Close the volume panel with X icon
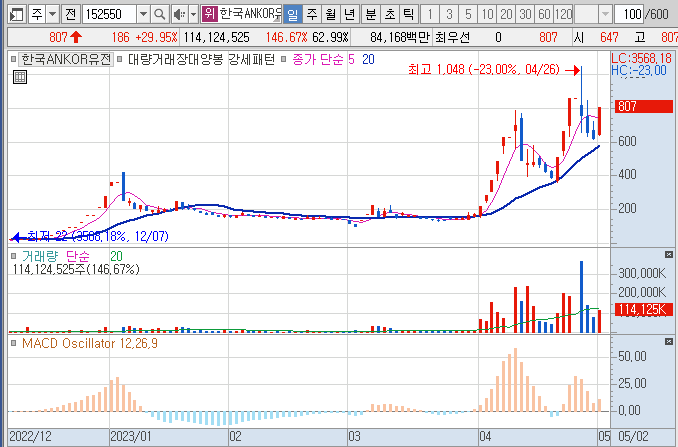The width and height of the screenshot is (678, 447). tap(669, 255)
